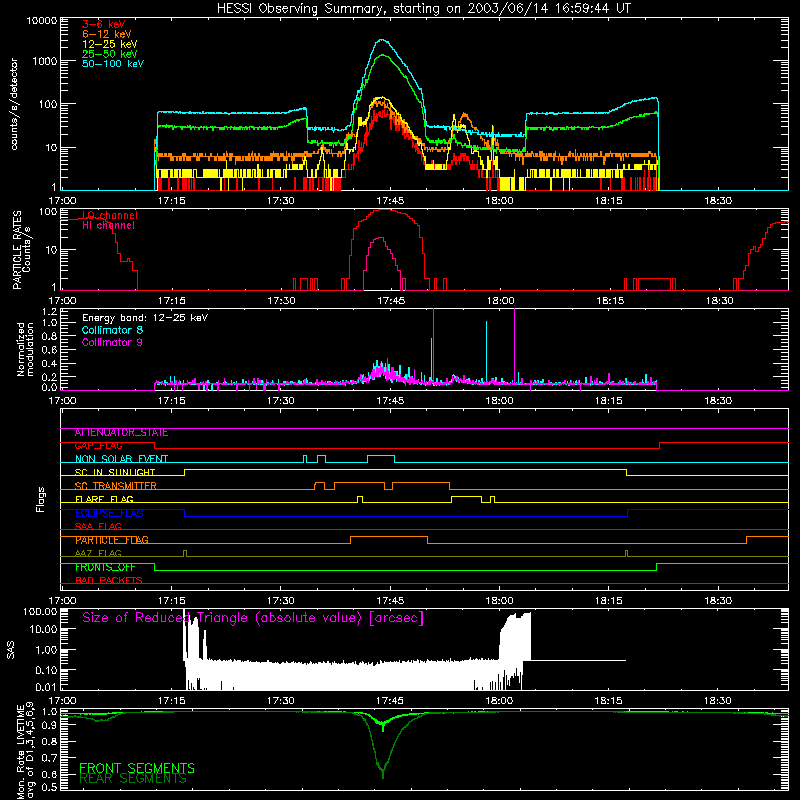The image size is (800, 800).
Task: Select the "Collimator 9" legend label
Action: click(112, 342)
